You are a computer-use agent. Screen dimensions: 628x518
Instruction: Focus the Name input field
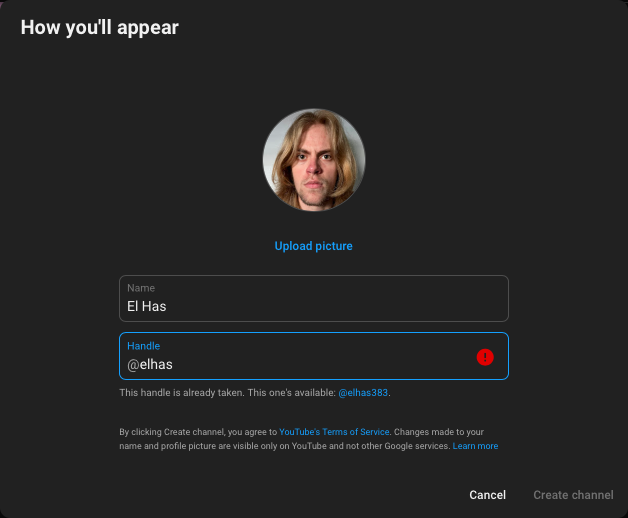pyautogui.click(x=314, y=298)
